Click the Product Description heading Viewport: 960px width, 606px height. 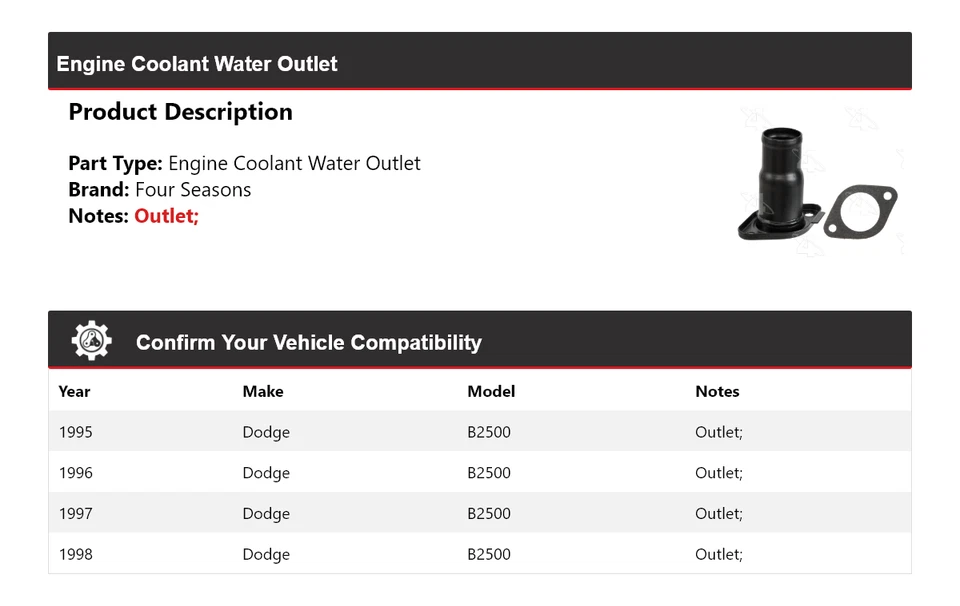pos(180,112)
